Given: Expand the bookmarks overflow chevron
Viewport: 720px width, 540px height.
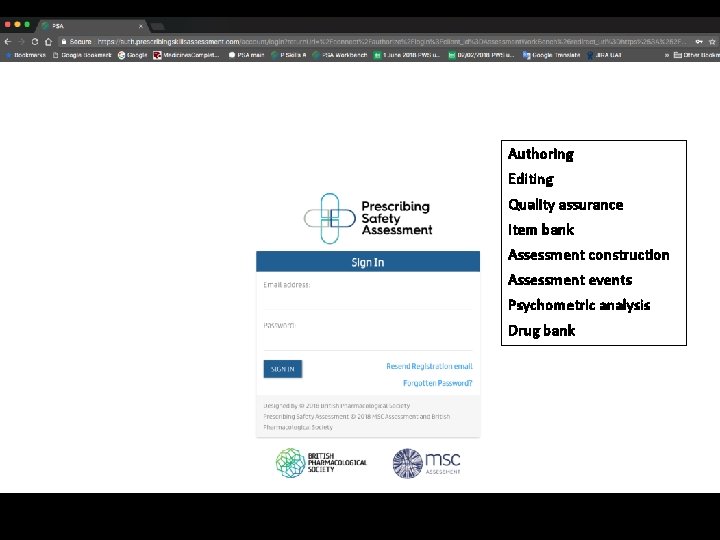Looking at the screenshot, I should [666, 55].
